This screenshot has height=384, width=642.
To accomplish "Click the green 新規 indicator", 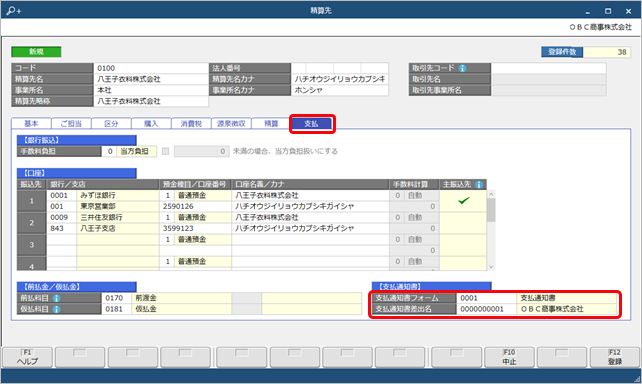I will pos(36,52).
